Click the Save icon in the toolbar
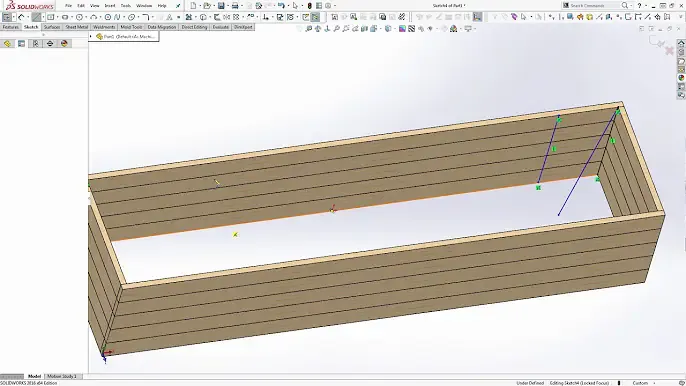Viewport: 686px width, 386px height. click(221, 6)
